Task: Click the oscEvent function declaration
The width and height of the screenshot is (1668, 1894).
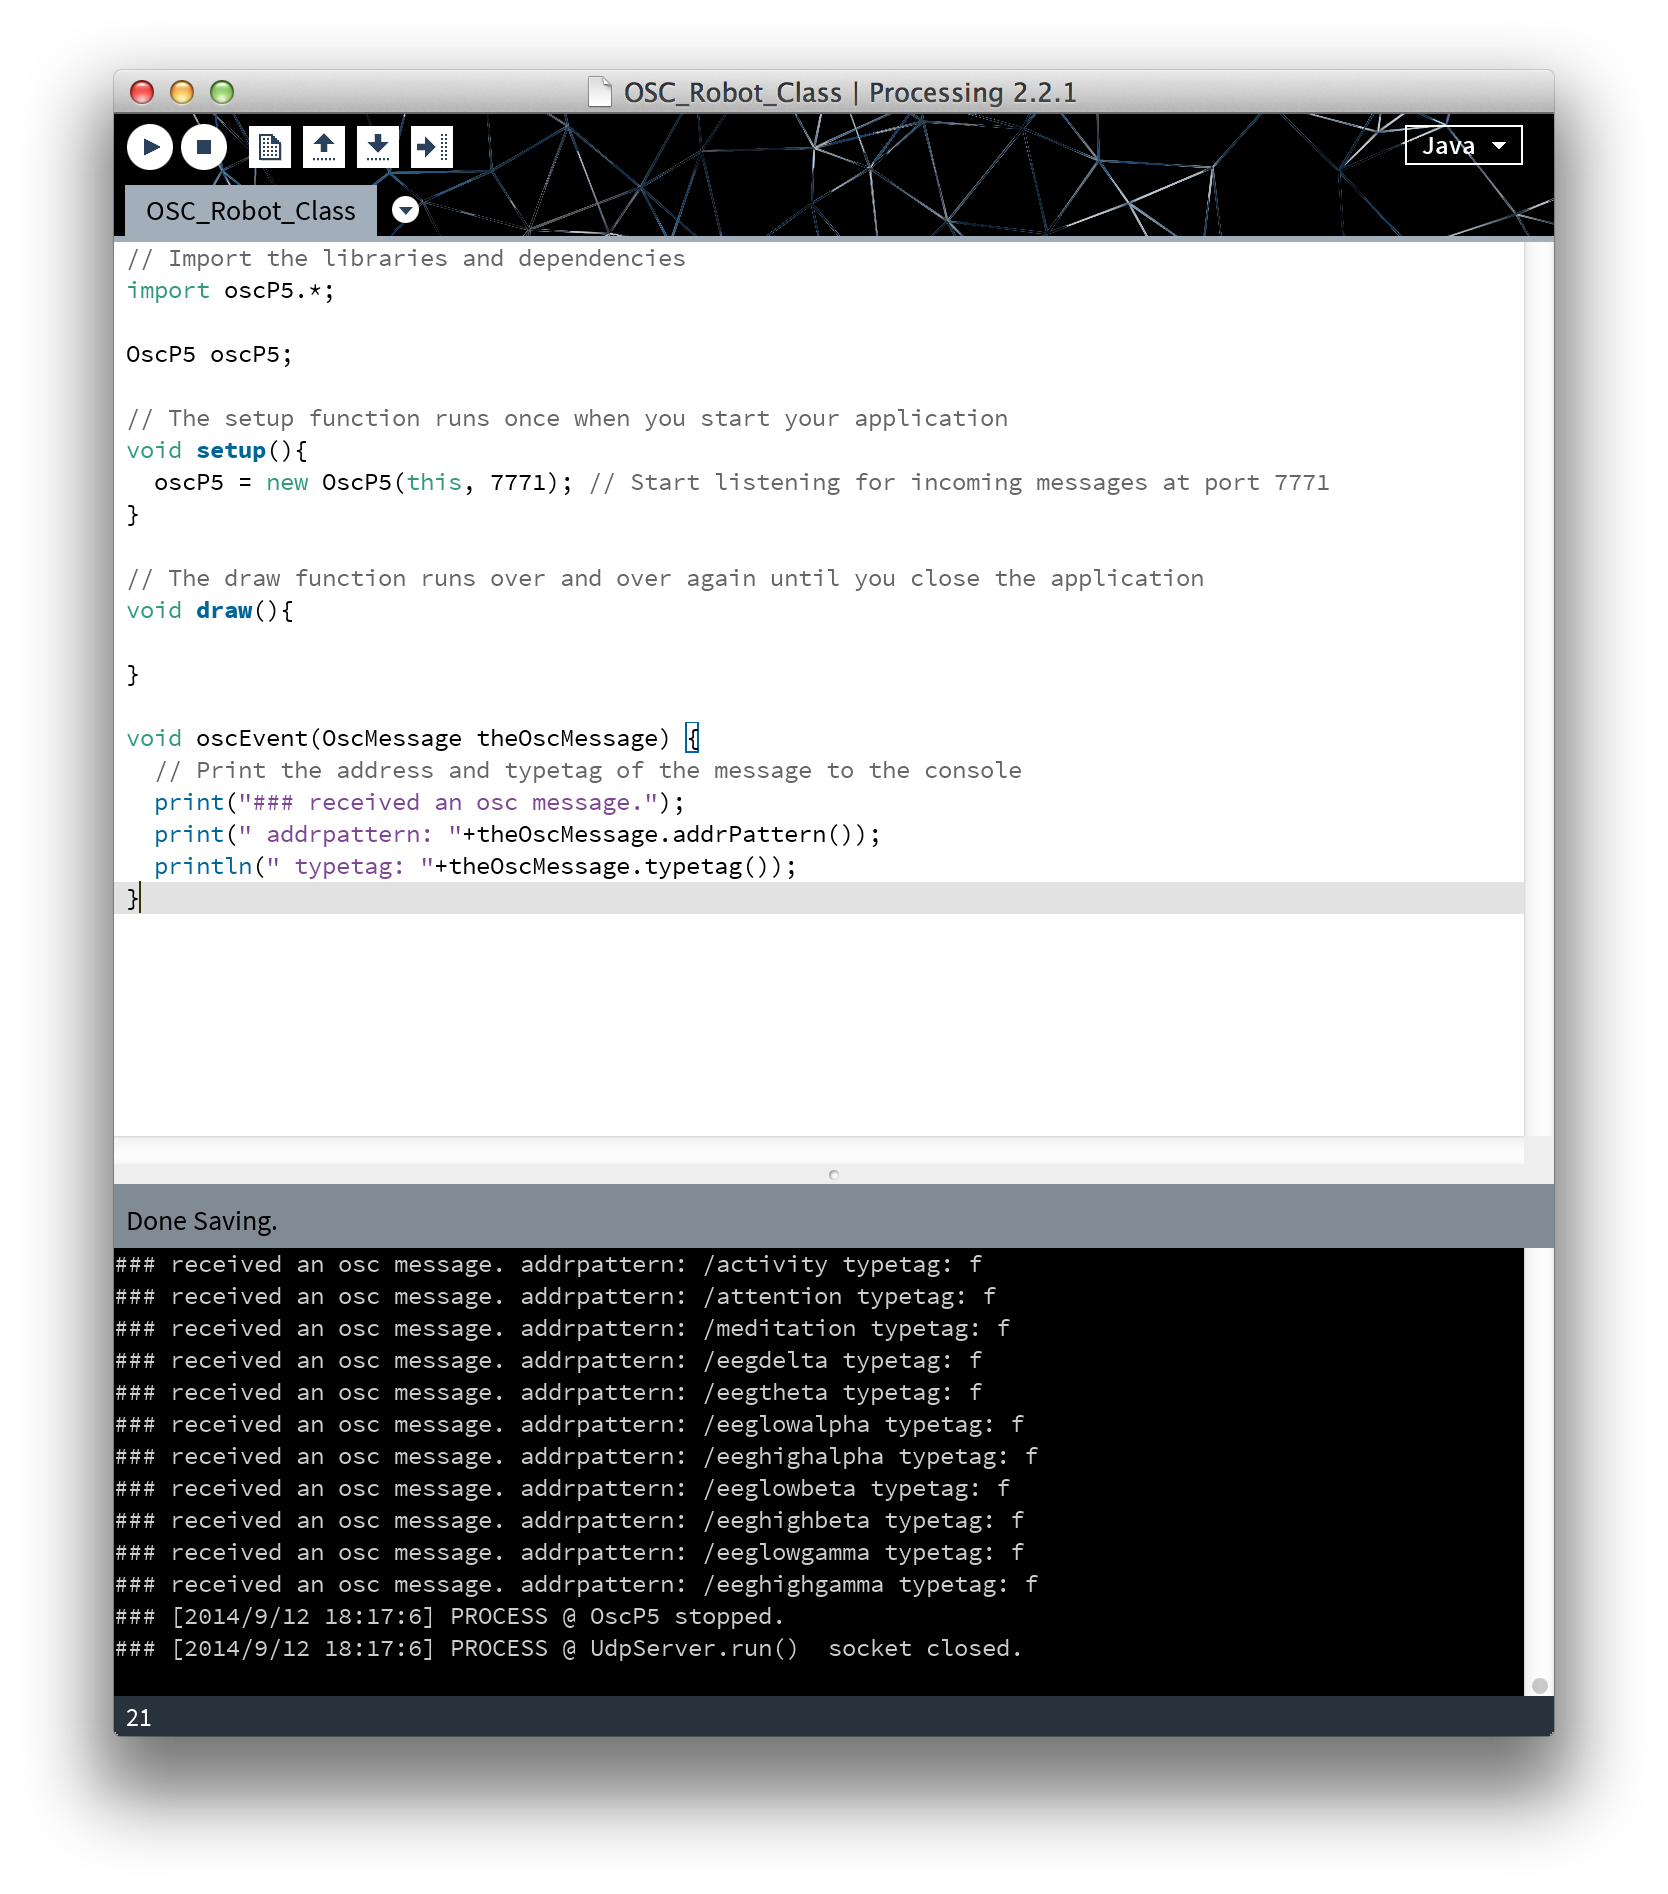Action: pyautogui.click(x=413, y=739)
